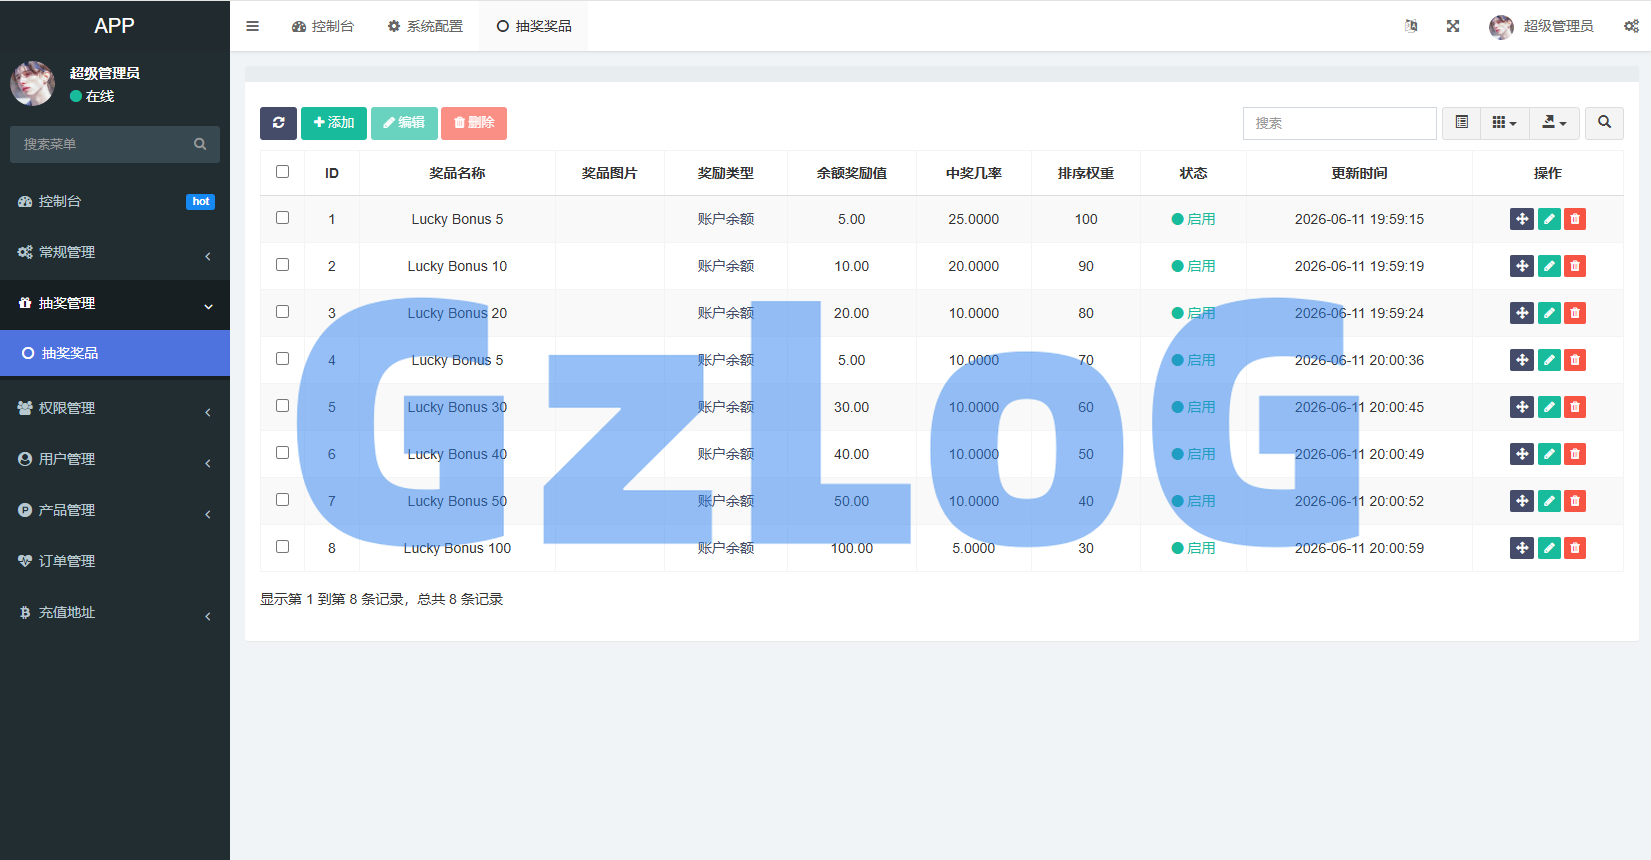The height and width of the screenshot is (860, 1651).
Task: Switch to the 控制台 top tab
Action: click(x=323, y=26)
